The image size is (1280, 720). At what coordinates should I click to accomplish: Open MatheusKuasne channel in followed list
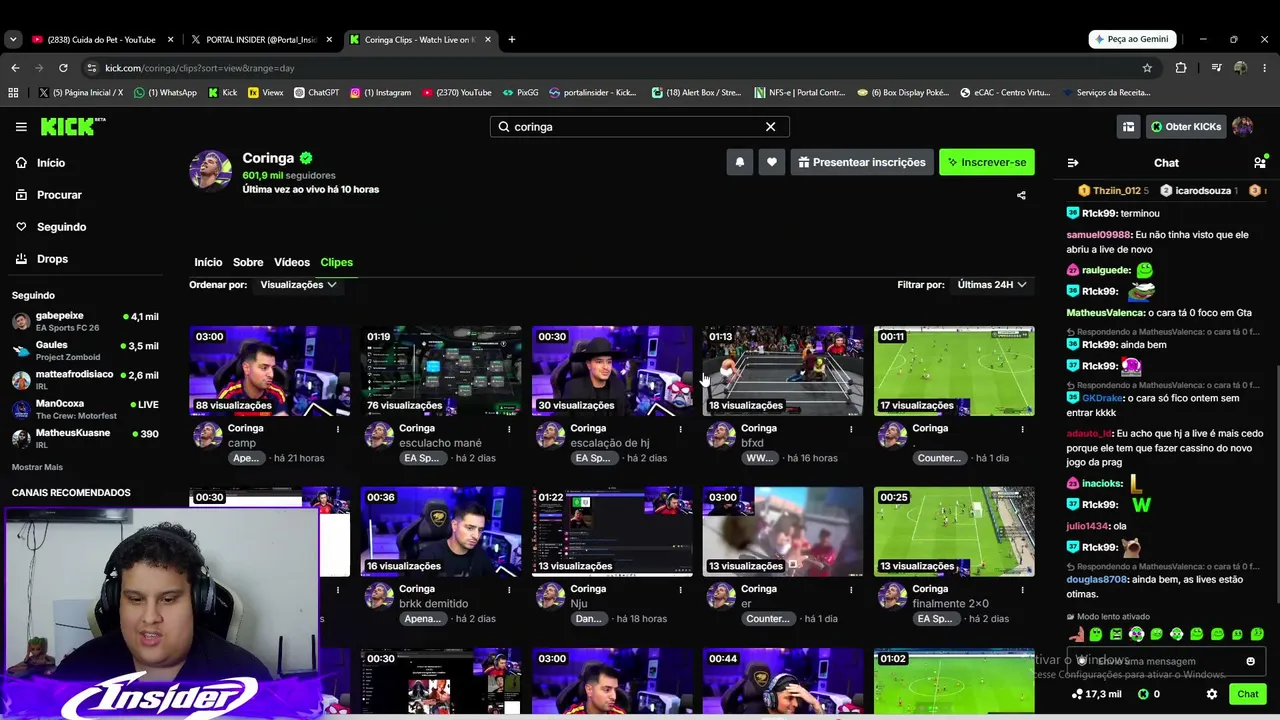[85, 438]
